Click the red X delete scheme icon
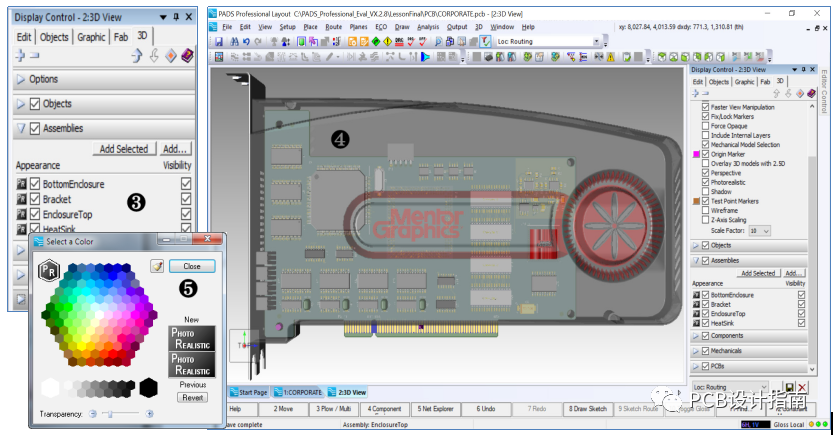The image size is (834, 436). [802, 387]
